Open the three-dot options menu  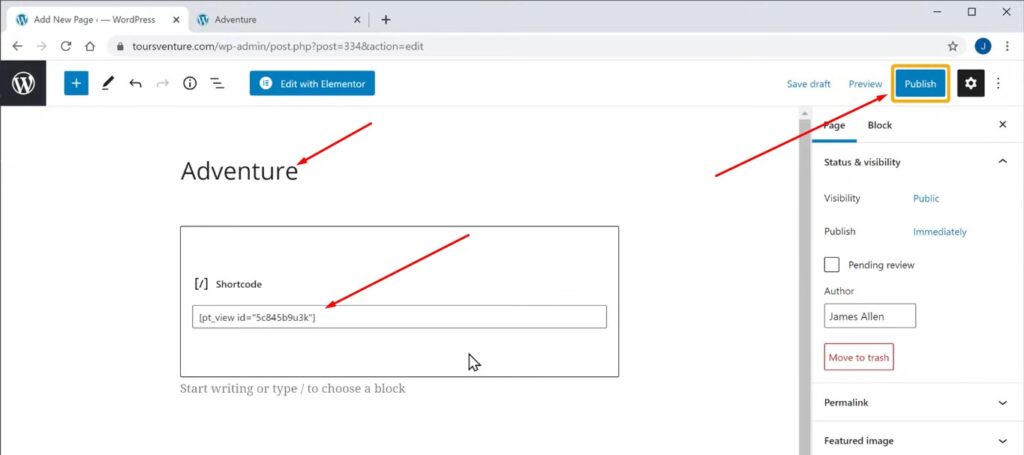point(998,84)
